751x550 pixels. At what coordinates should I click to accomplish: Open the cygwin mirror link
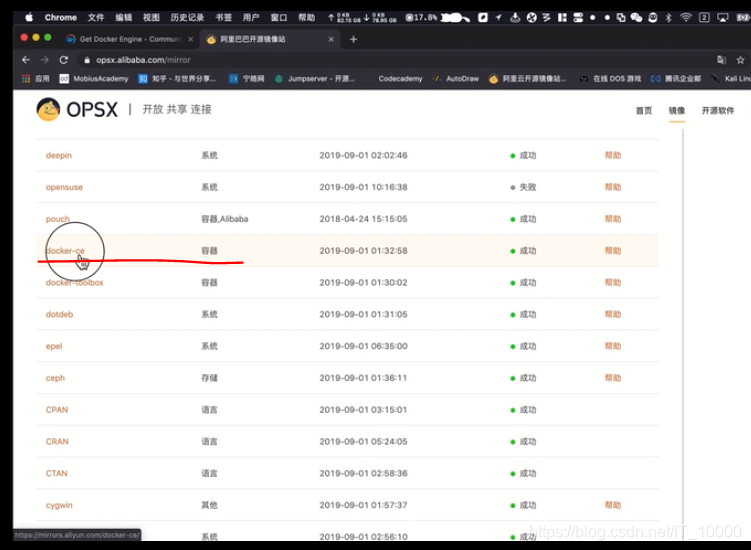(59, 505)
